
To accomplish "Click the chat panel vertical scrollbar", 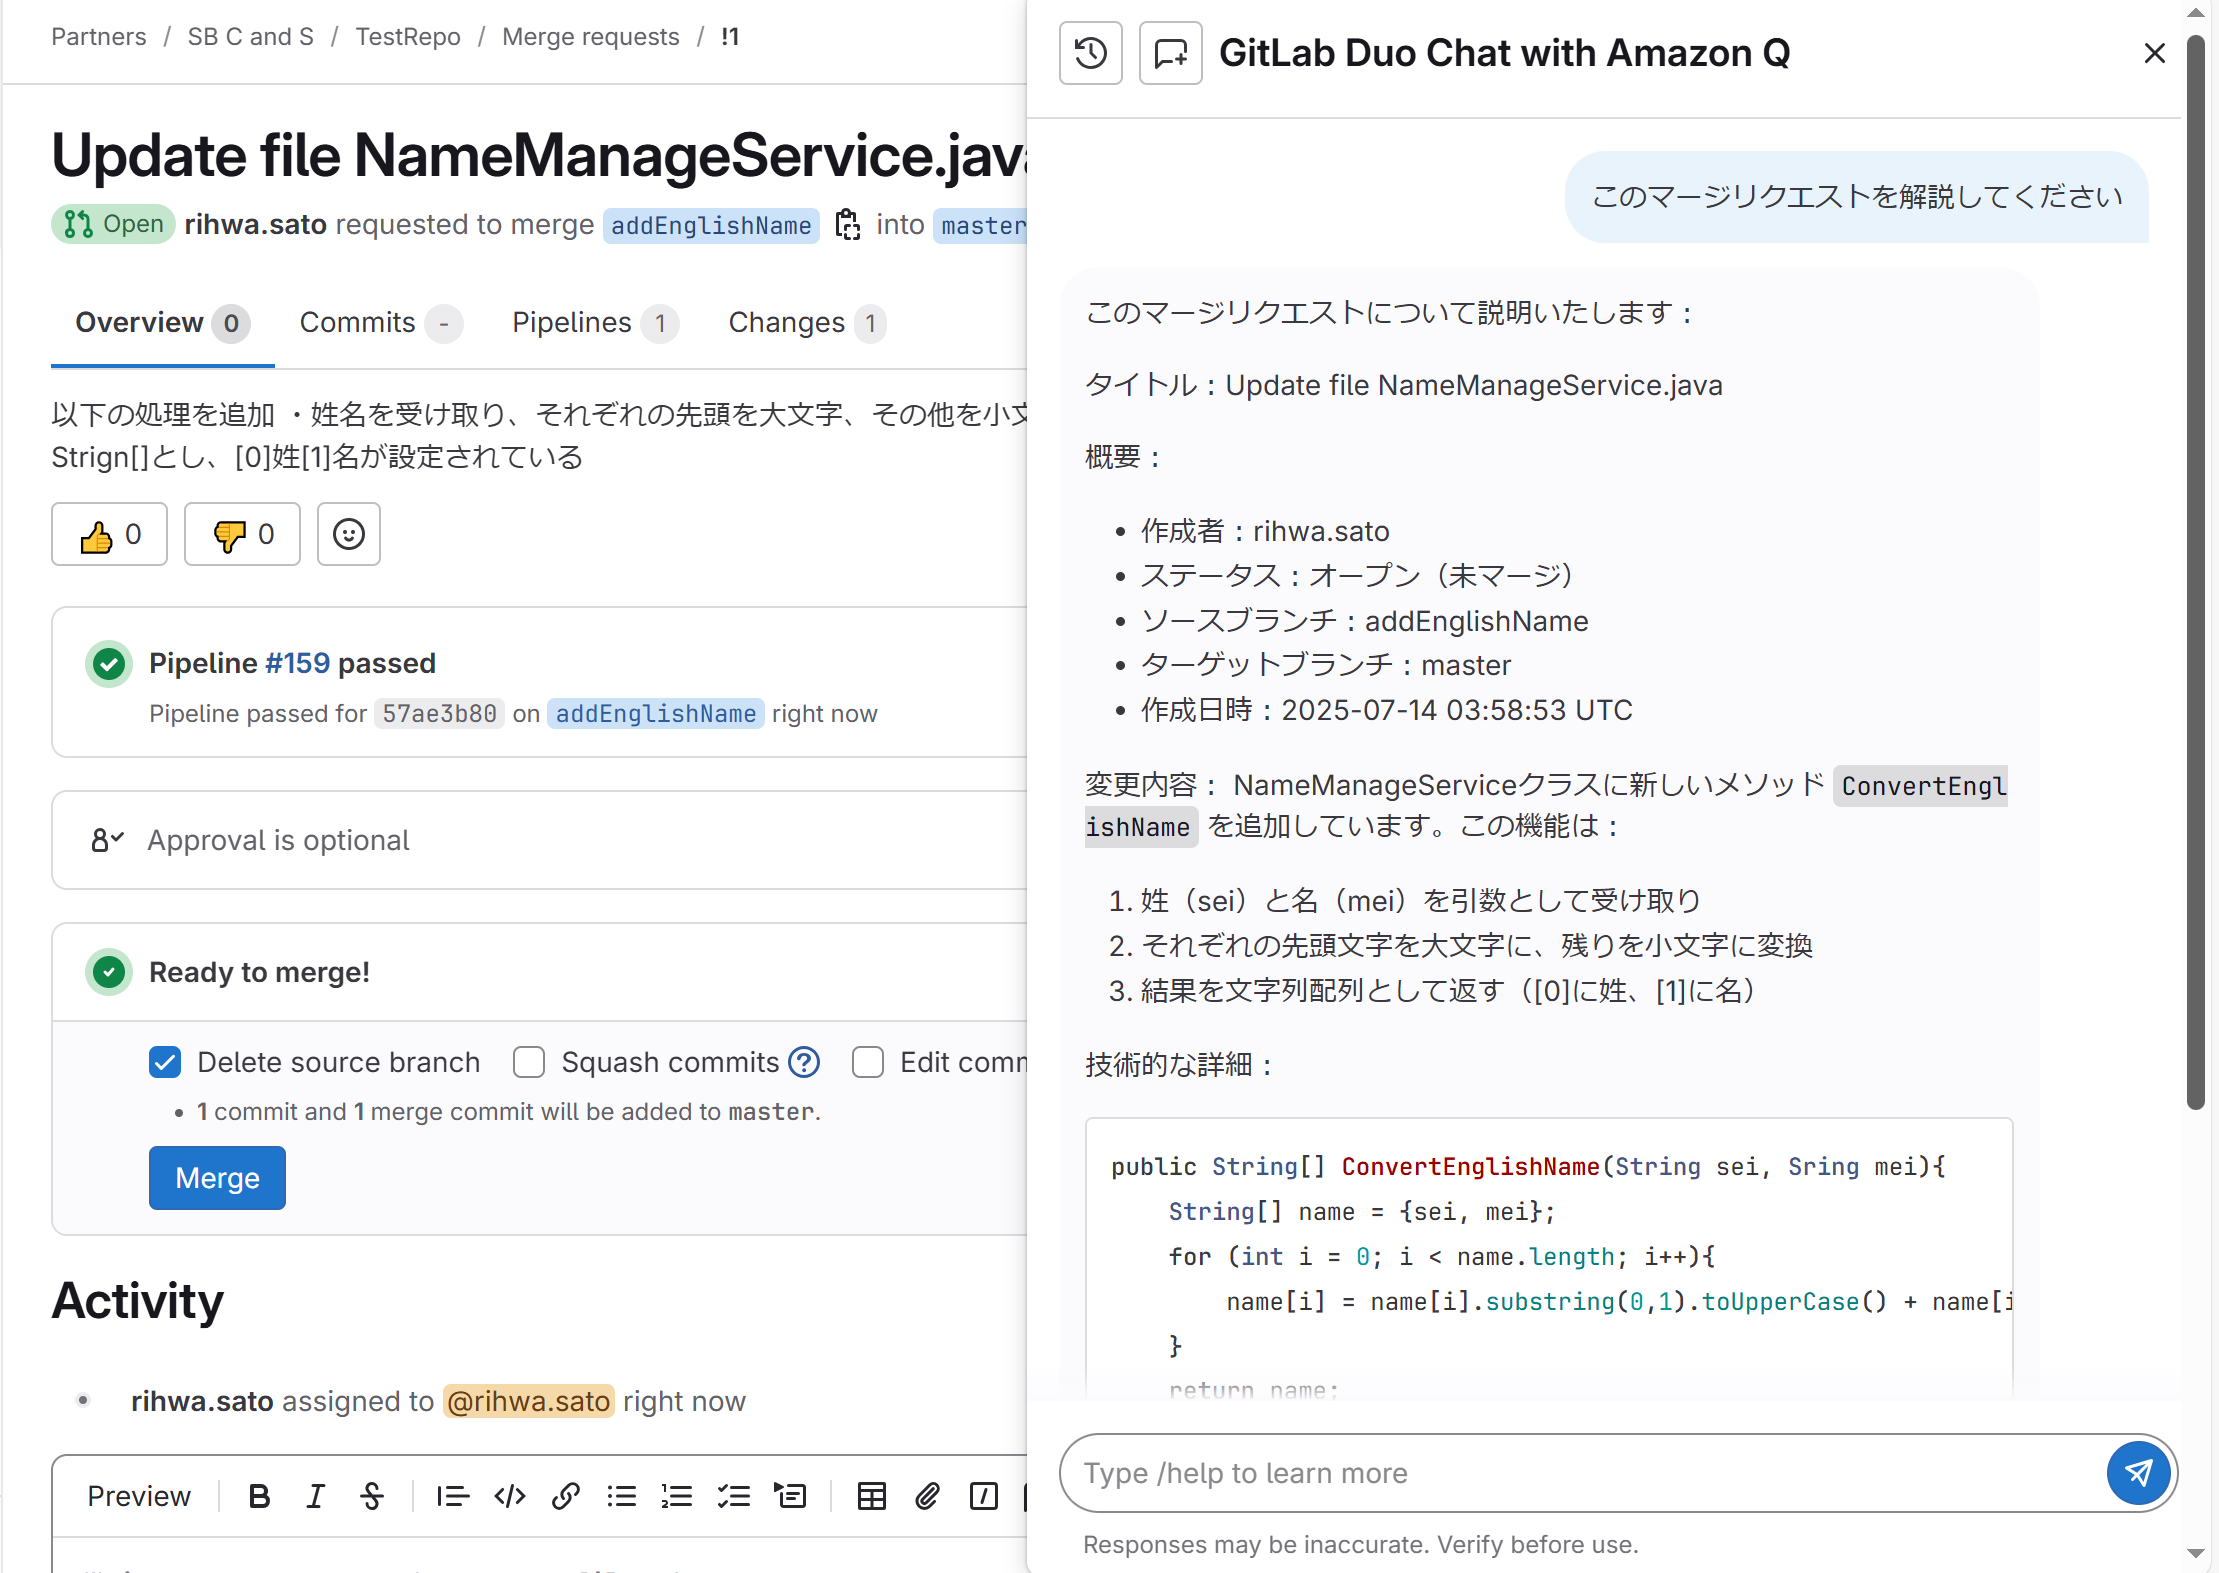I will point(2195,570).
